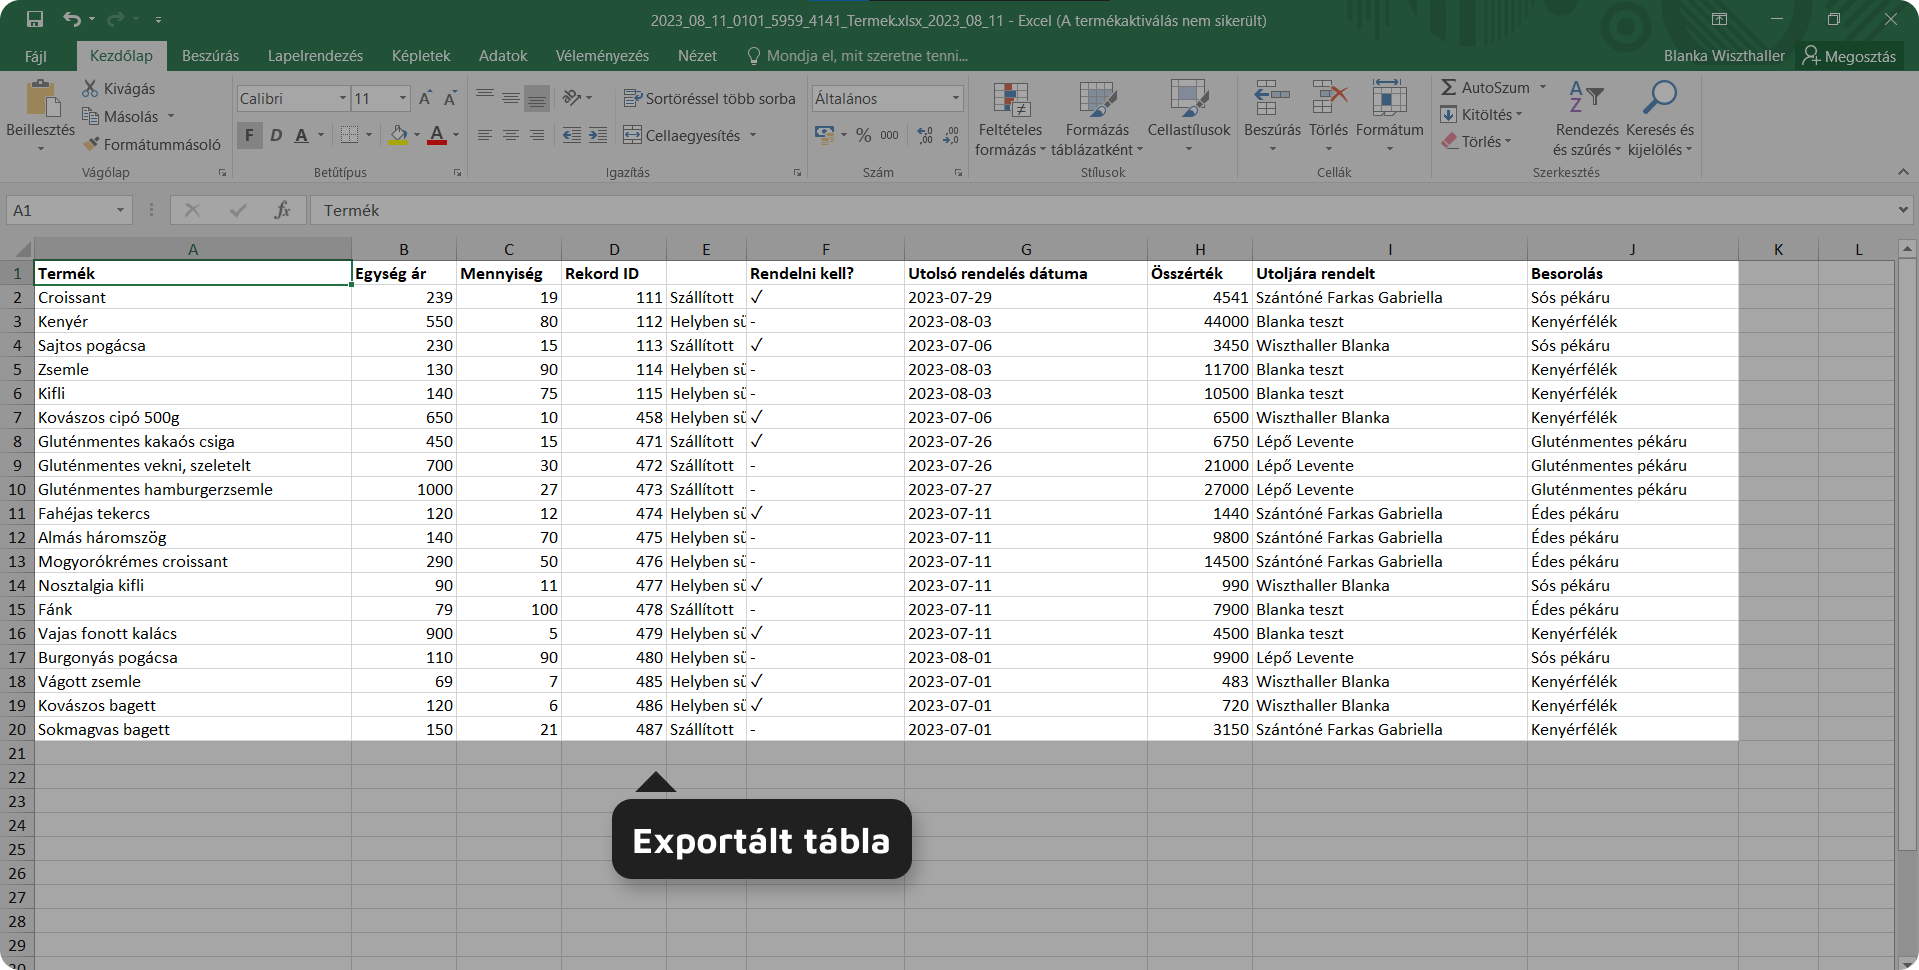The width and height of the screenshot is (1919, 970).
Task: Switch to the Véleményezés tab
Action: [602, 56]
